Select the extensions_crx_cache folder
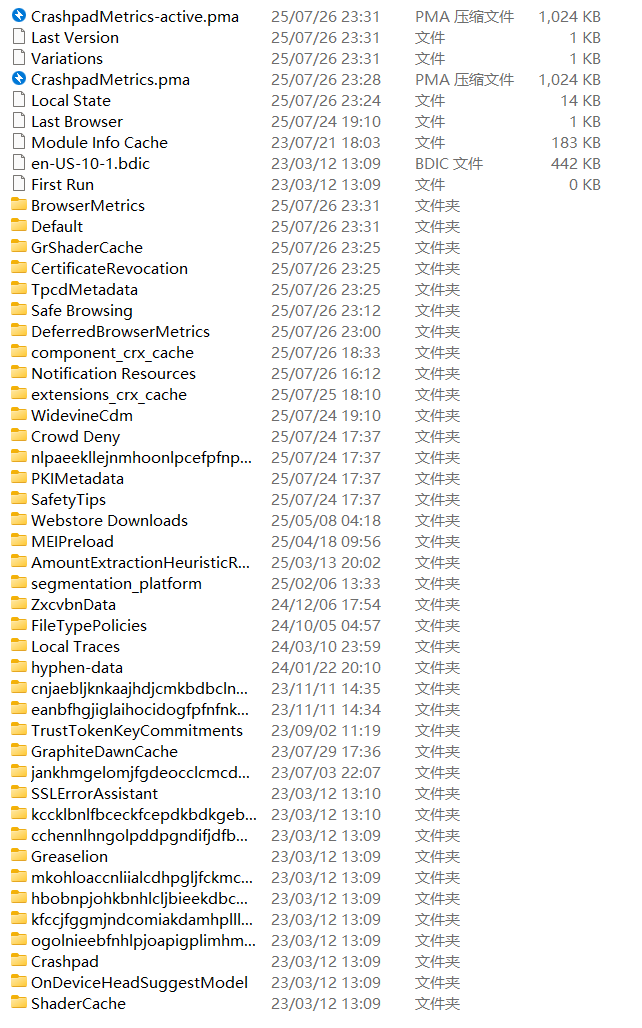Image resolution: width=642 pixels, height=1028 pixels. (x=108, y=394)
